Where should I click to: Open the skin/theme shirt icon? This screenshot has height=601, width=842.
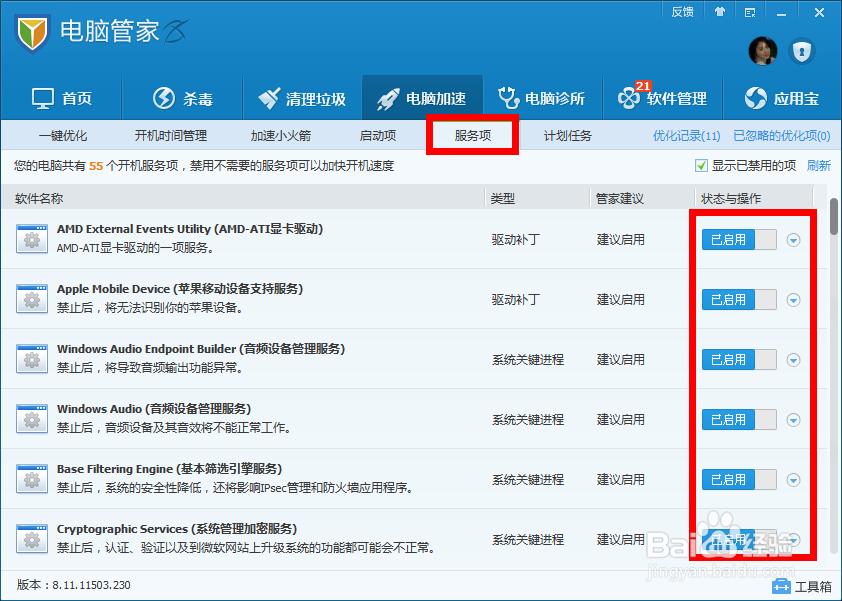720,12
